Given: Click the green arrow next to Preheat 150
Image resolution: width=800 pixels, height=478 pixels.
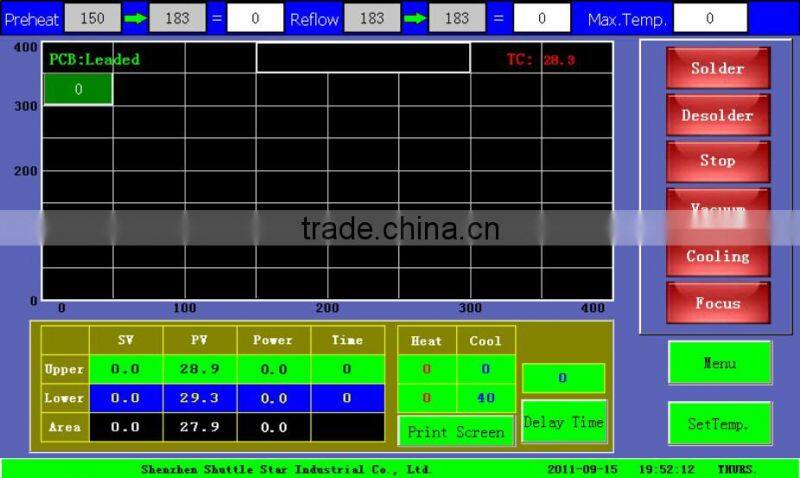Looking at the screenshot, I should 135,18.
